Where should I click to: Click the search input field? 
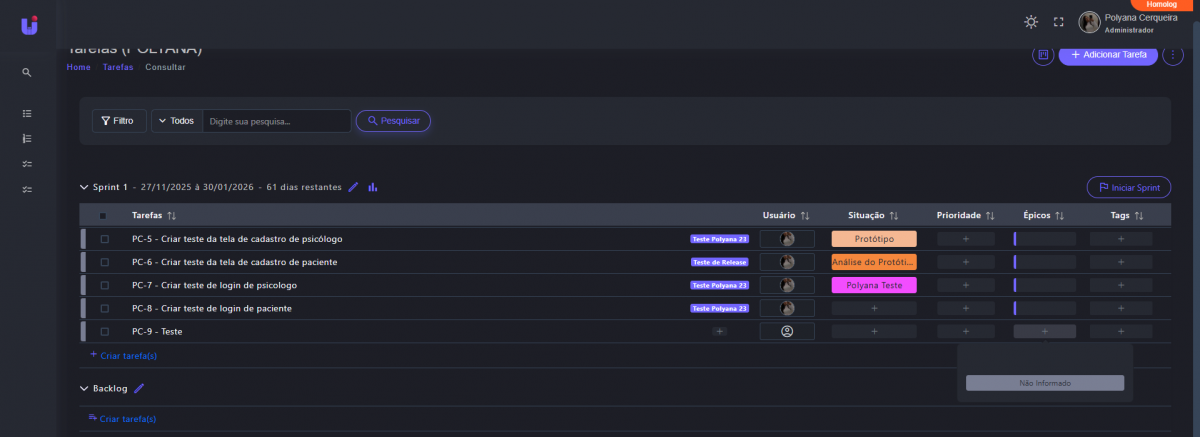[x=276, y=121]
